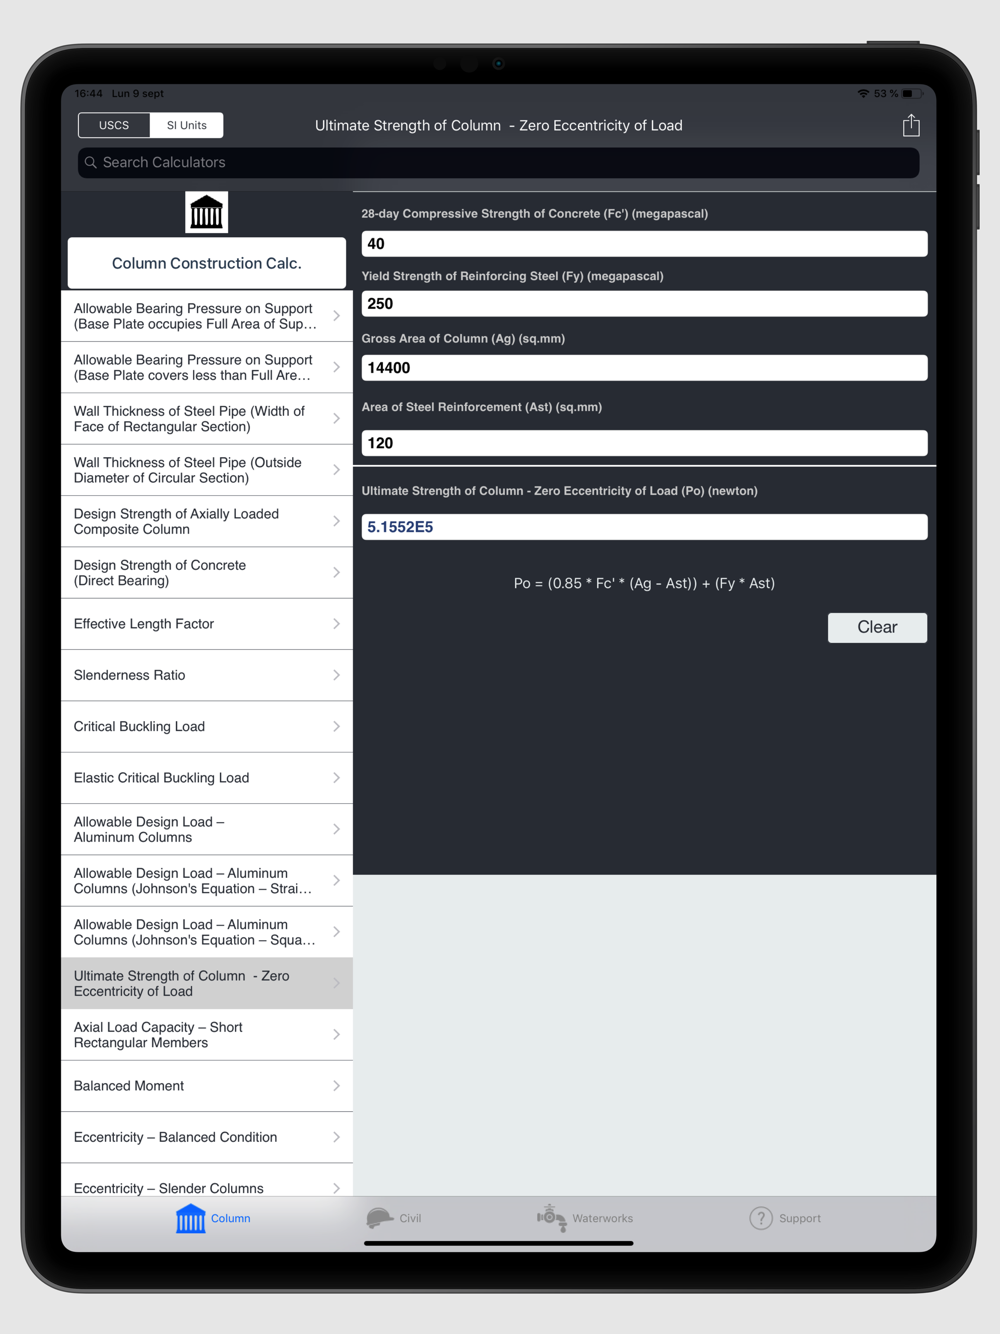Open the Support question mark tab

tap(761, 1218)
